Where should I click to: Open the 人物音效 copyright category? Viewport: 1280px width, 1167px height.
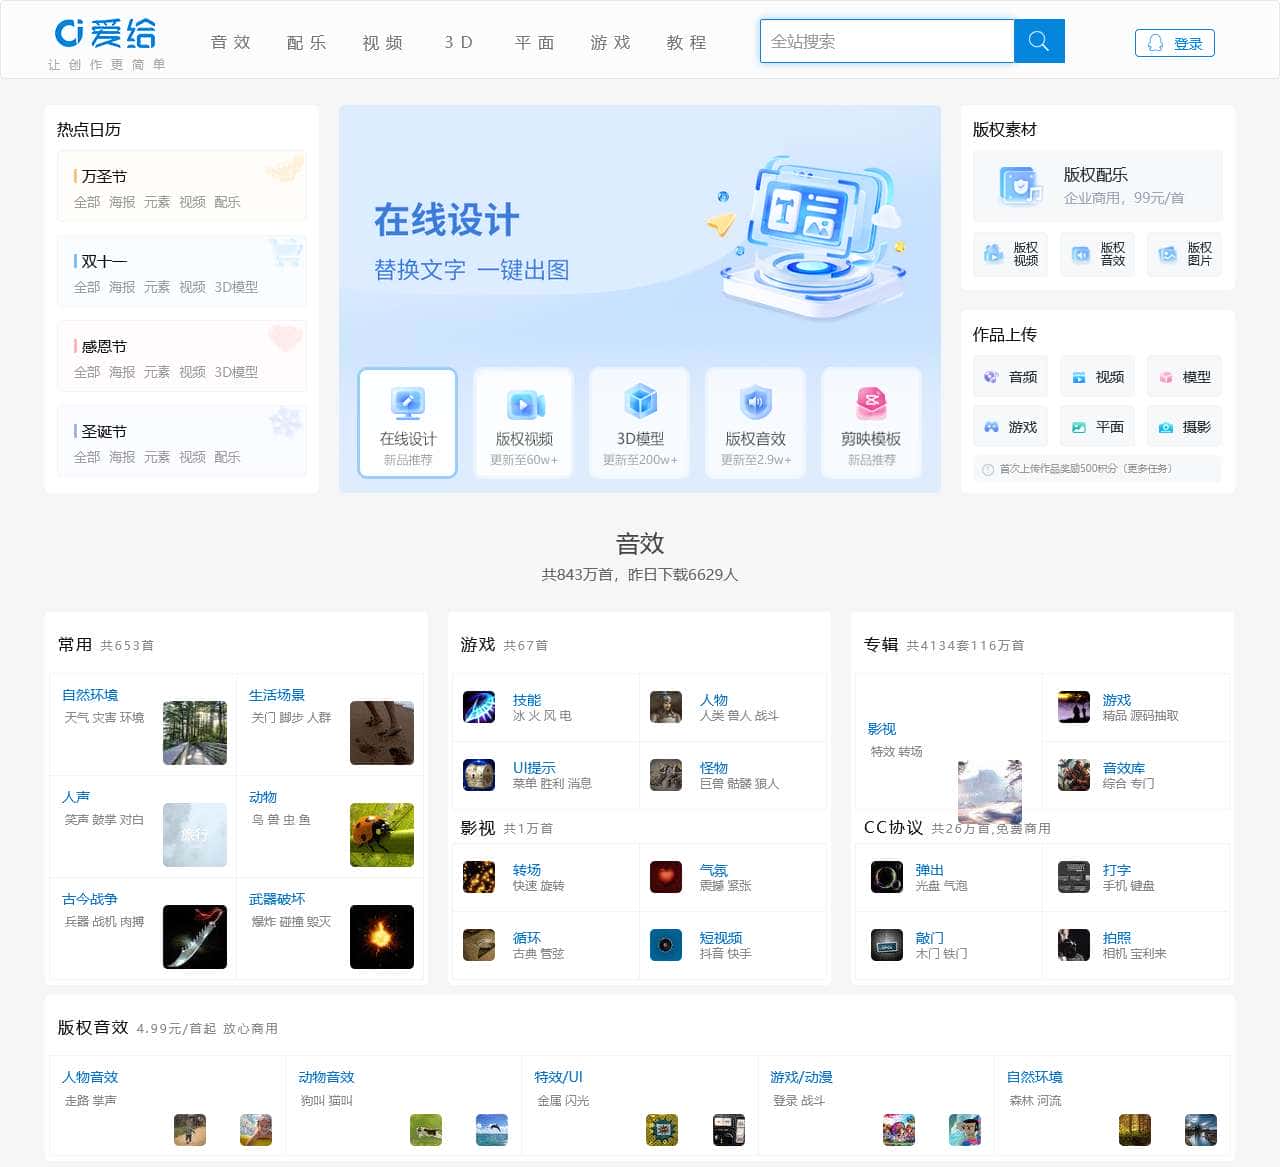pos(90,1077)
